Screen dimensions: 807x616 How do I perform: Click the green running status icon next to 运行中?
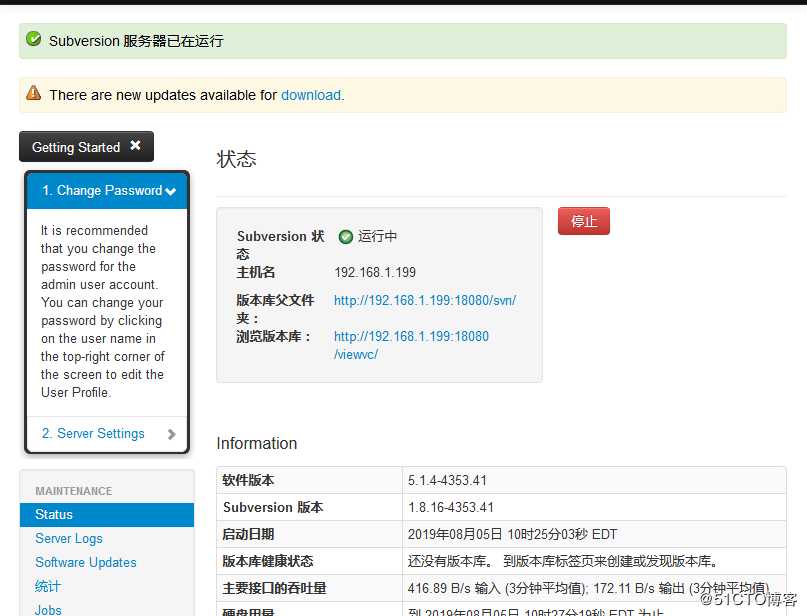click(346, 237)
